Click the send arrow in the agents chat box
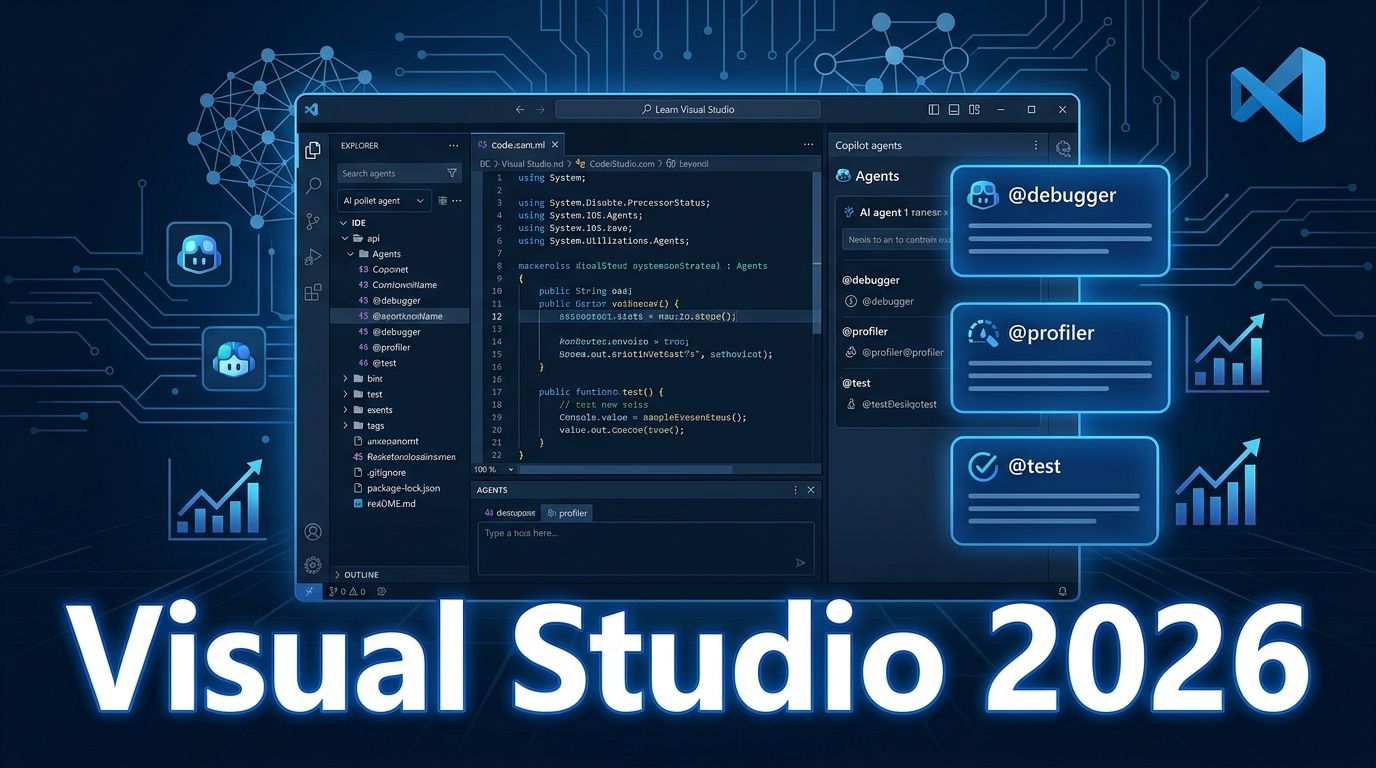The width and height of the screenshot is (1376, 768). pyautogui.click(x=800, y=563)
